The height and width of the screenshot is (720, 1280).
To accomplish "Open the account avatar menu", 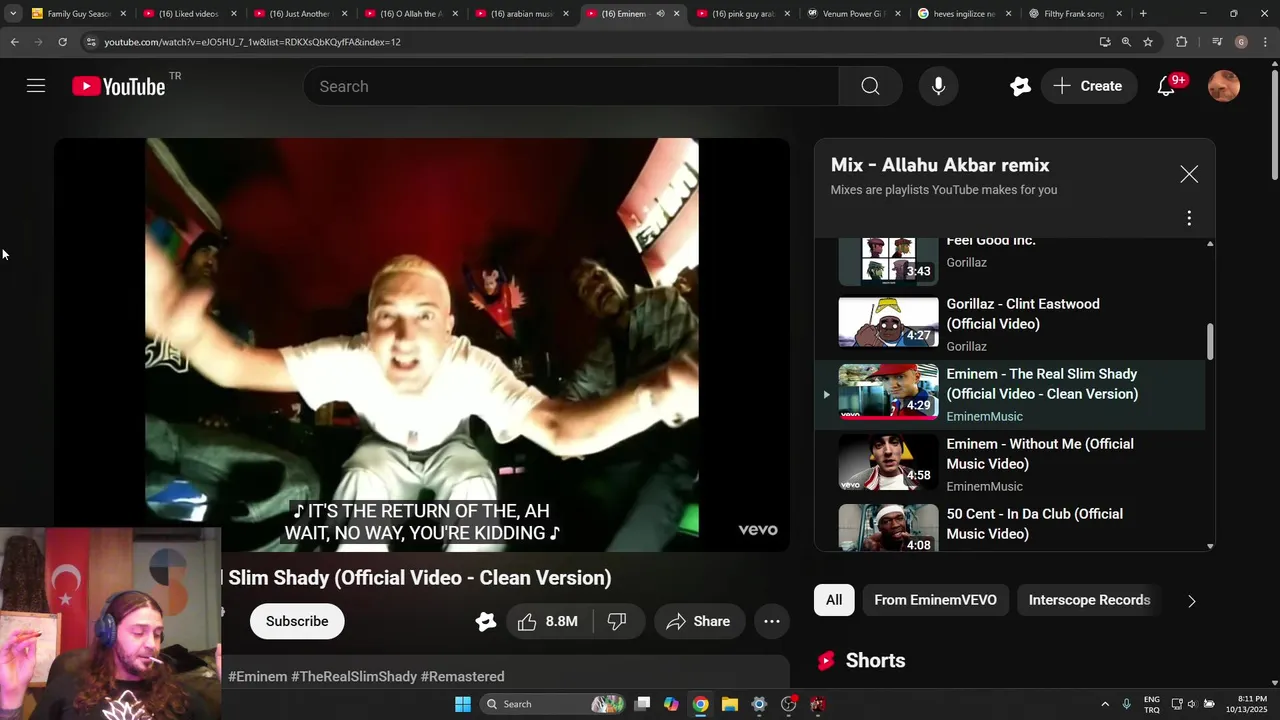I will click(x=1224, y=86).
